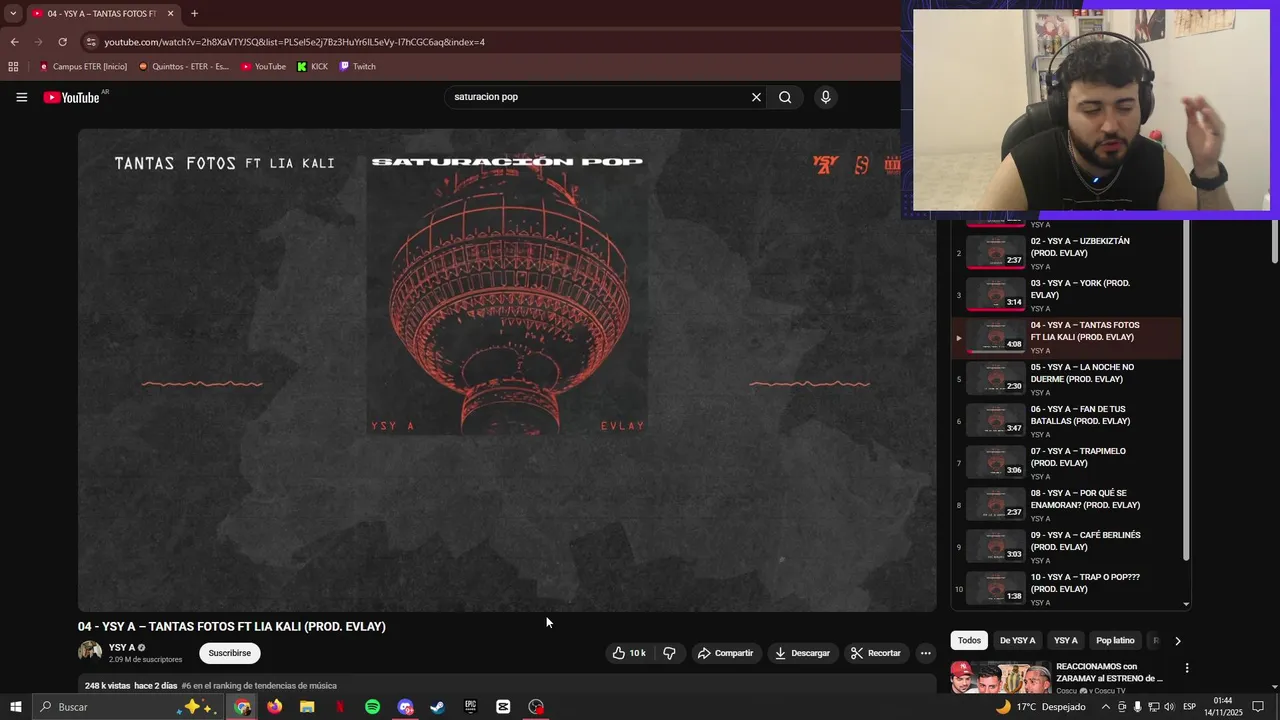Screen dimensions: 1280x720
Task: Open the Chrome apps grid in bookmarks bar
Action: click(x=13, y=67)
